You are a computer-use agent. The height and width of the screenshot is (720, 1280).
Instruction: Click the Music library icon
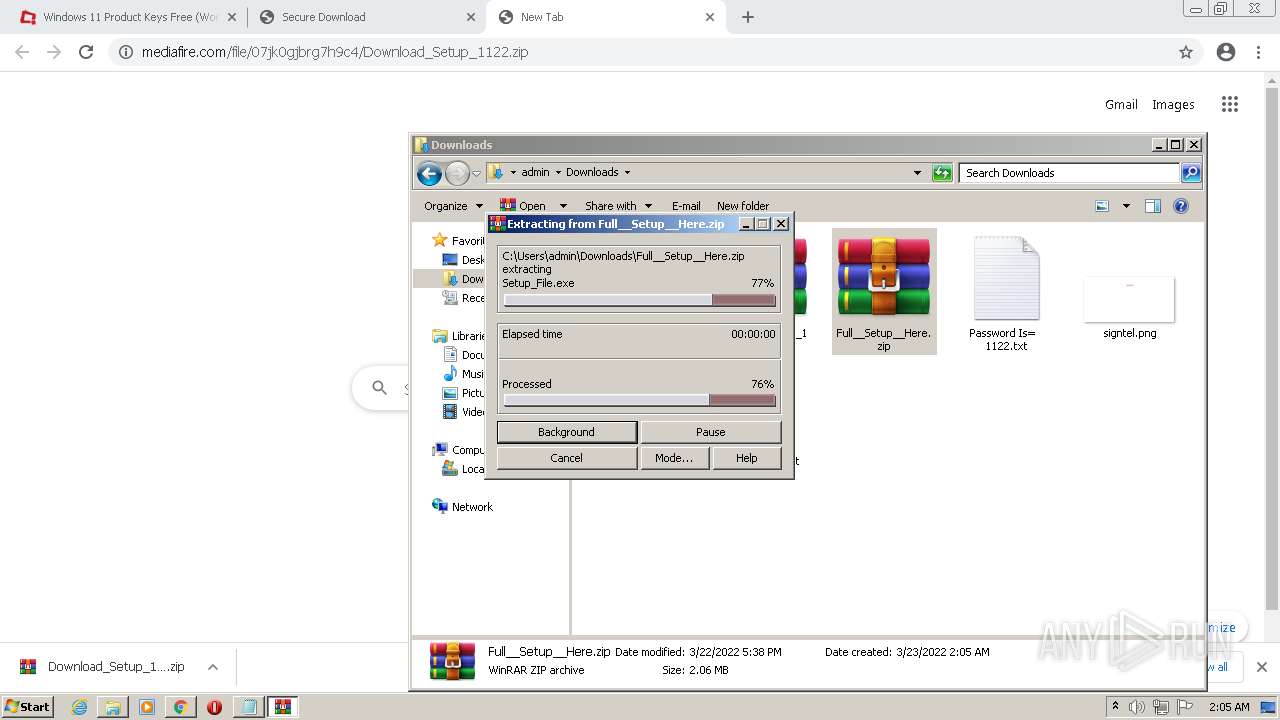(x=451, y=374)
